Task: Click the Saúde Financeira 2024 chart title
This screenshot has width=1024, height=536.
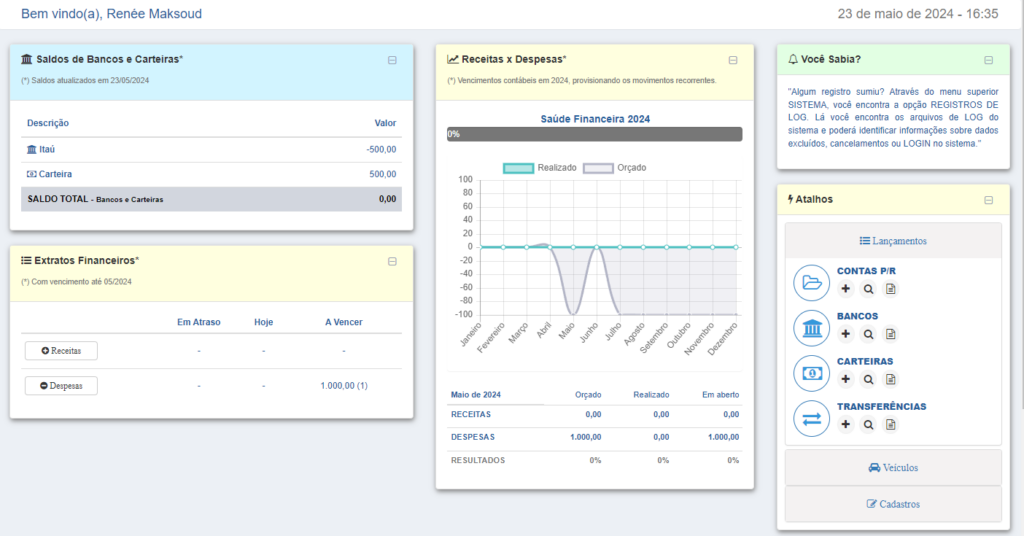Action: click(x=595, y=119)
